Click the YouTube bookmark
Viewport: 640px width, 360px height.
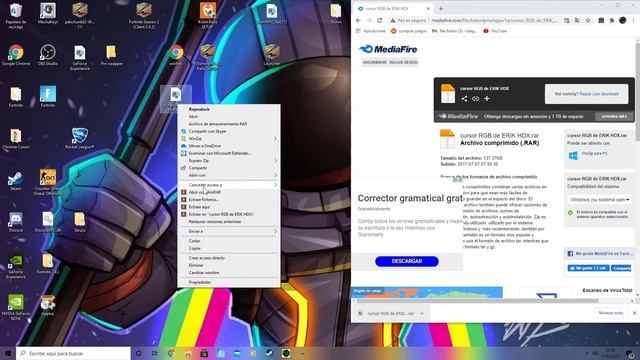(495, 31)
